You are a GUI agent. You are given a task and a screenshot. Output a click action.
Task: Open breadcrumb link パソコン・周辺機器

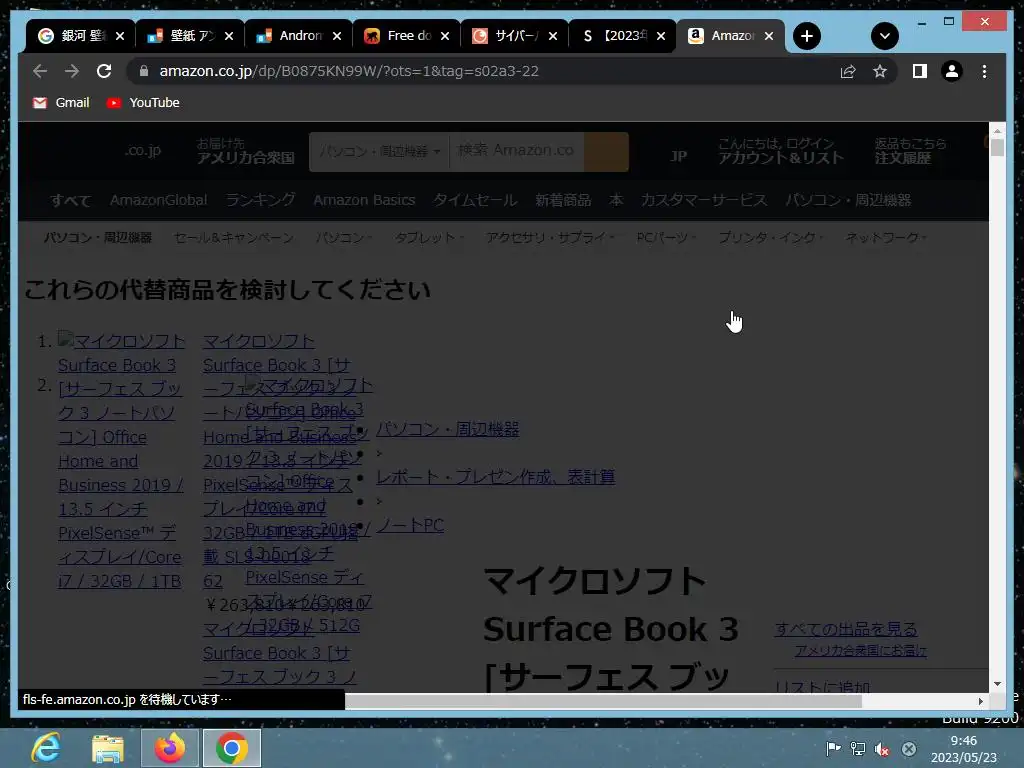pyautogui.click(x=448, y=429)
